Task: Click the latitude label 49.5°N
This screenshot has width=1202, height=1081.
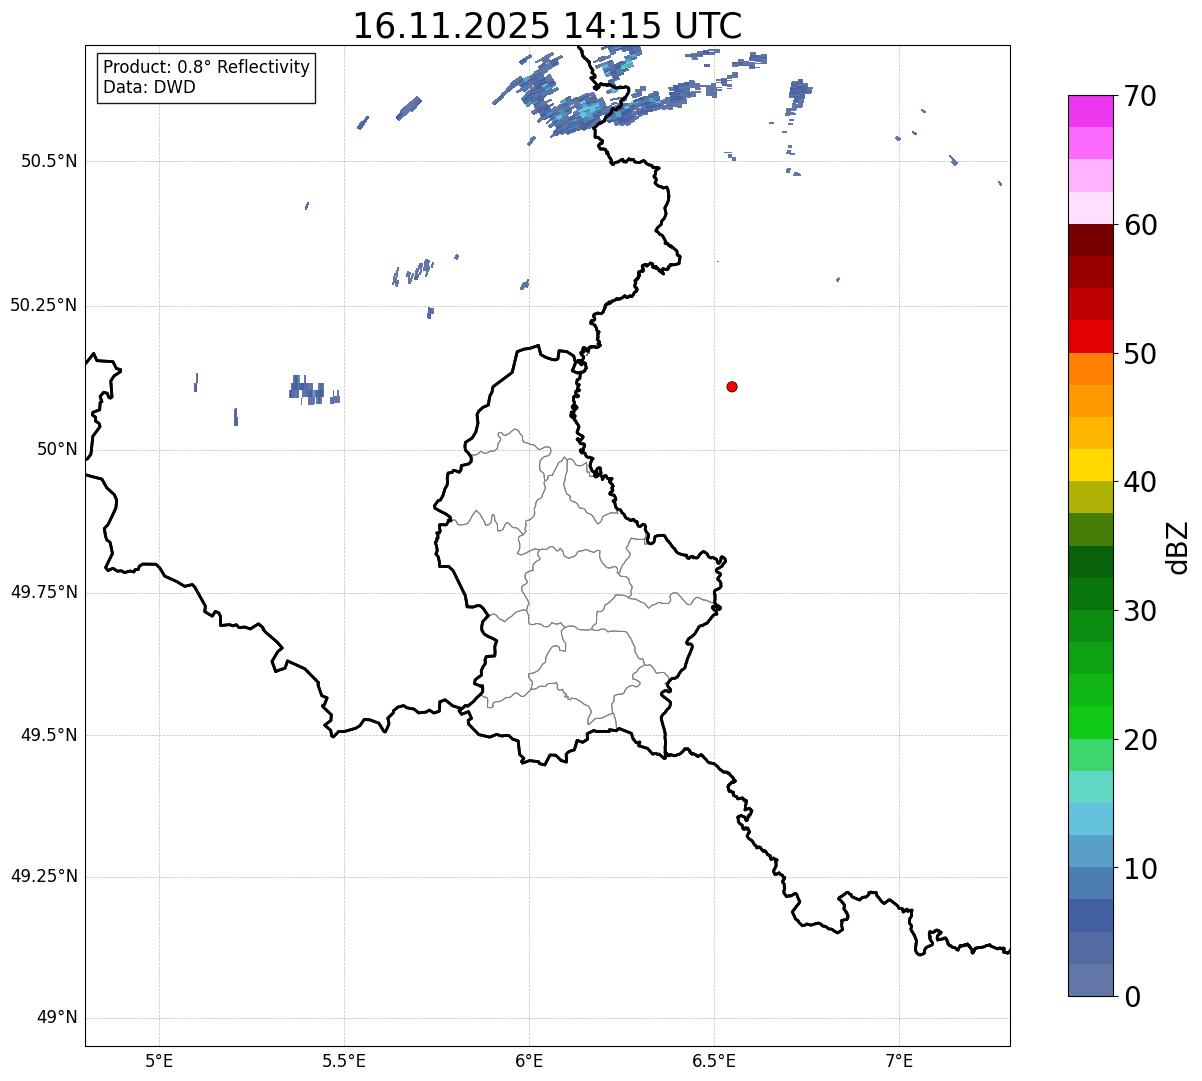Action: [x=49, y=735]
